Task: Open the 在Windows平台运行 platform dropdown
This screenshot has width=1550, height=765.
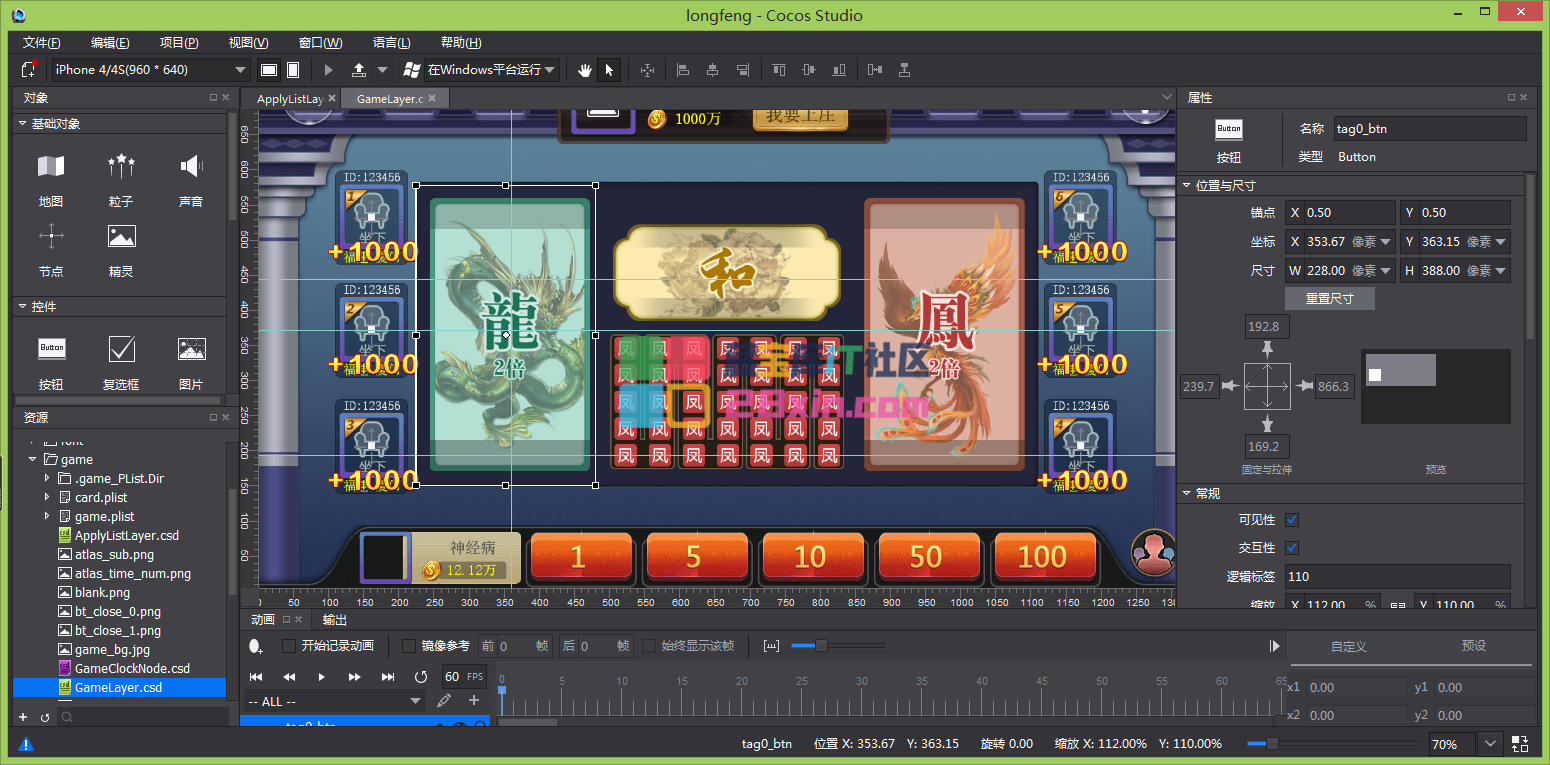Action: point(480,70)
